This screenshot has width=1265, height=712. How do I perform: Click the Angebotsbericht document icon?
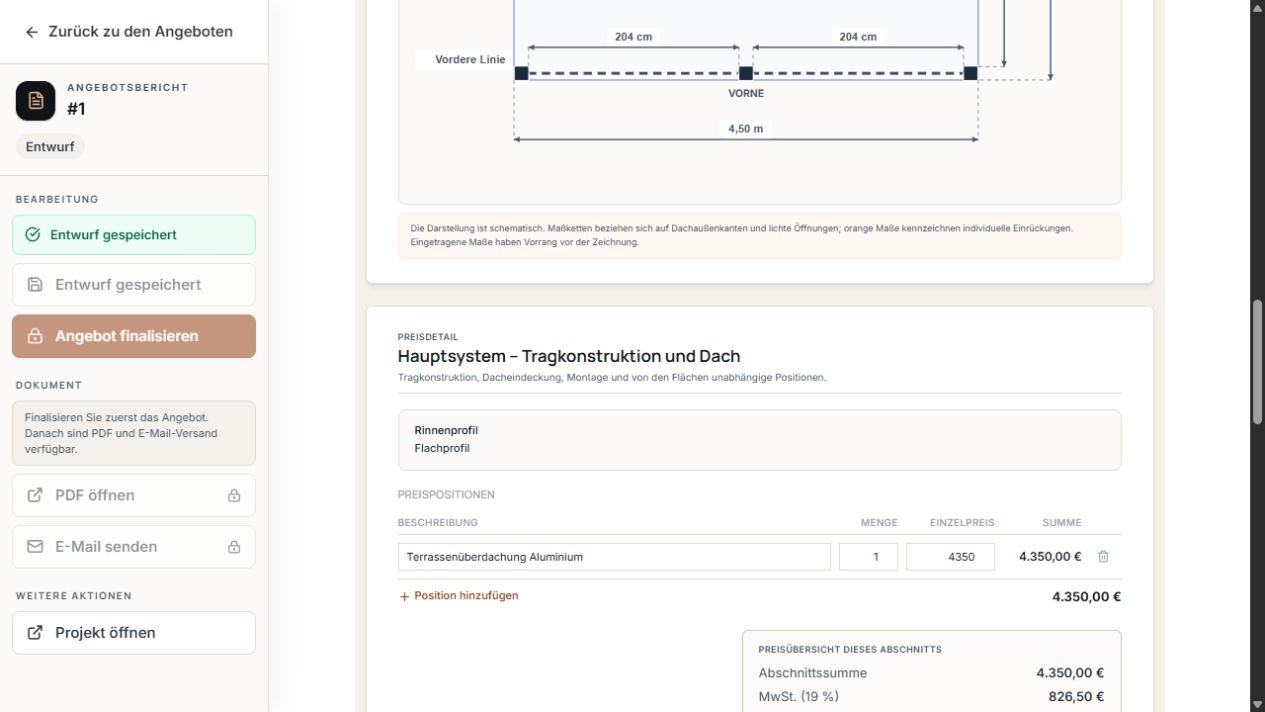click(x=36, y=100)
